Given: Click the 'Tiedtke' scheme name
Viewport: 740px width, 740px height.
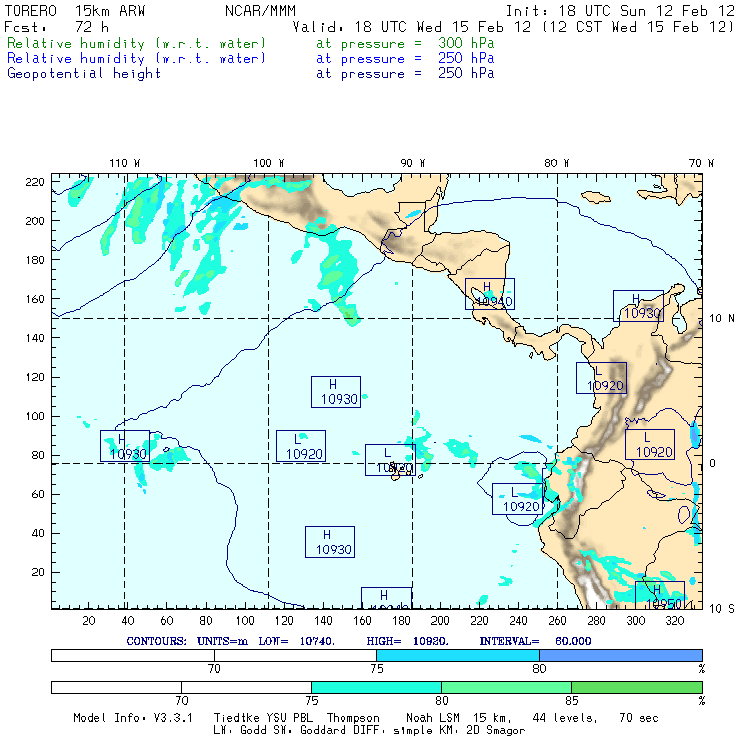Looking at the screenshot, I should click(236, 718).
